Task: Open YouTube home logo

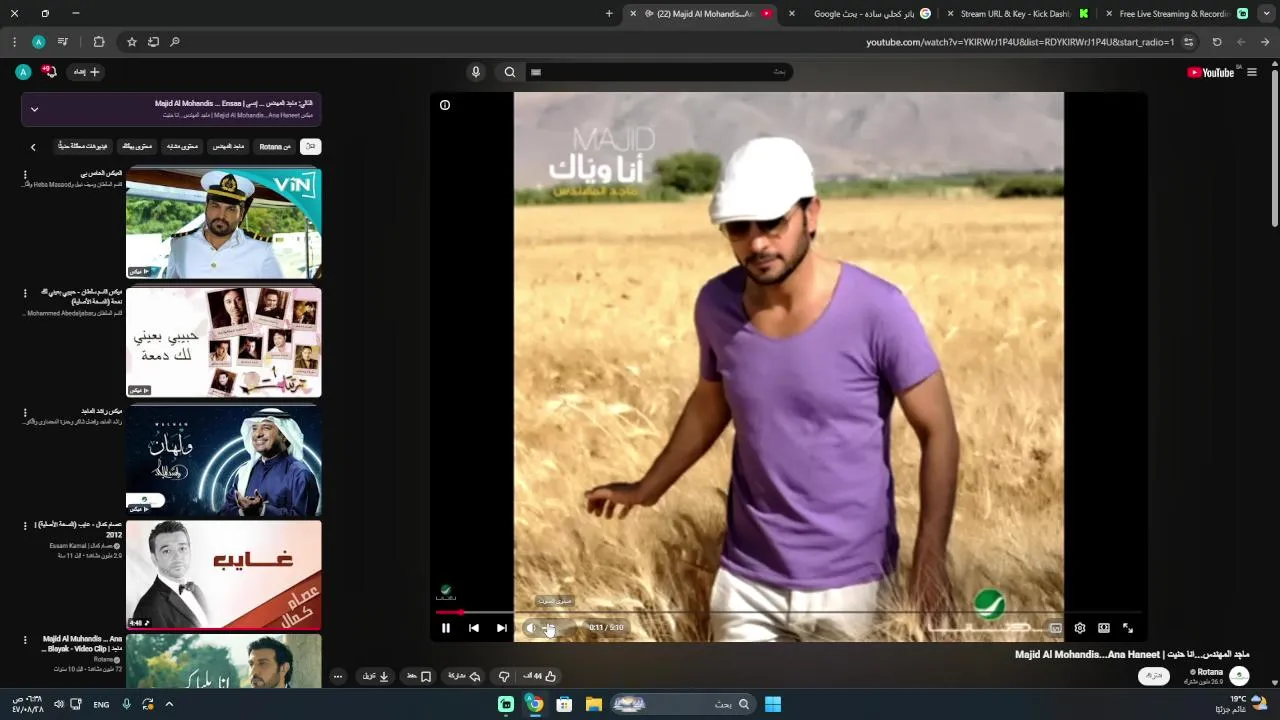Action: pyautogui.click(x=1211, y=72)
